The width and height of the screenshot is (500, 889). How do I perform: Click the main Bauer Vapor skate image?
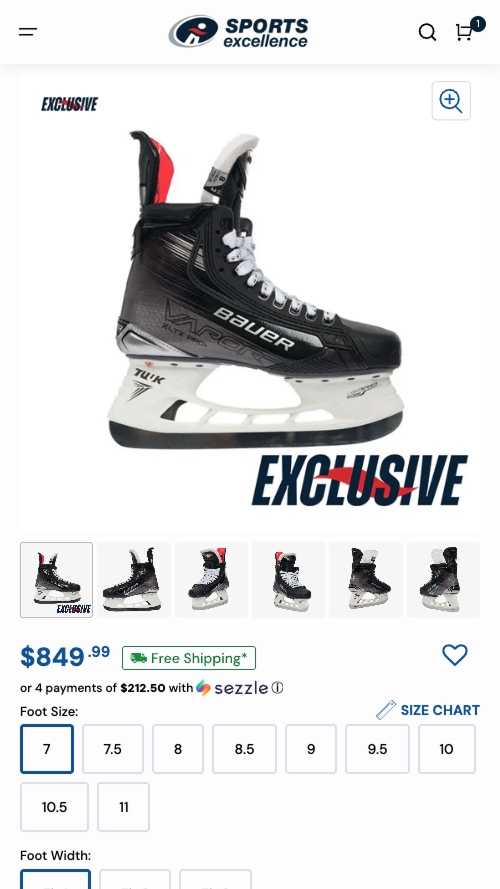click(255, 290)
